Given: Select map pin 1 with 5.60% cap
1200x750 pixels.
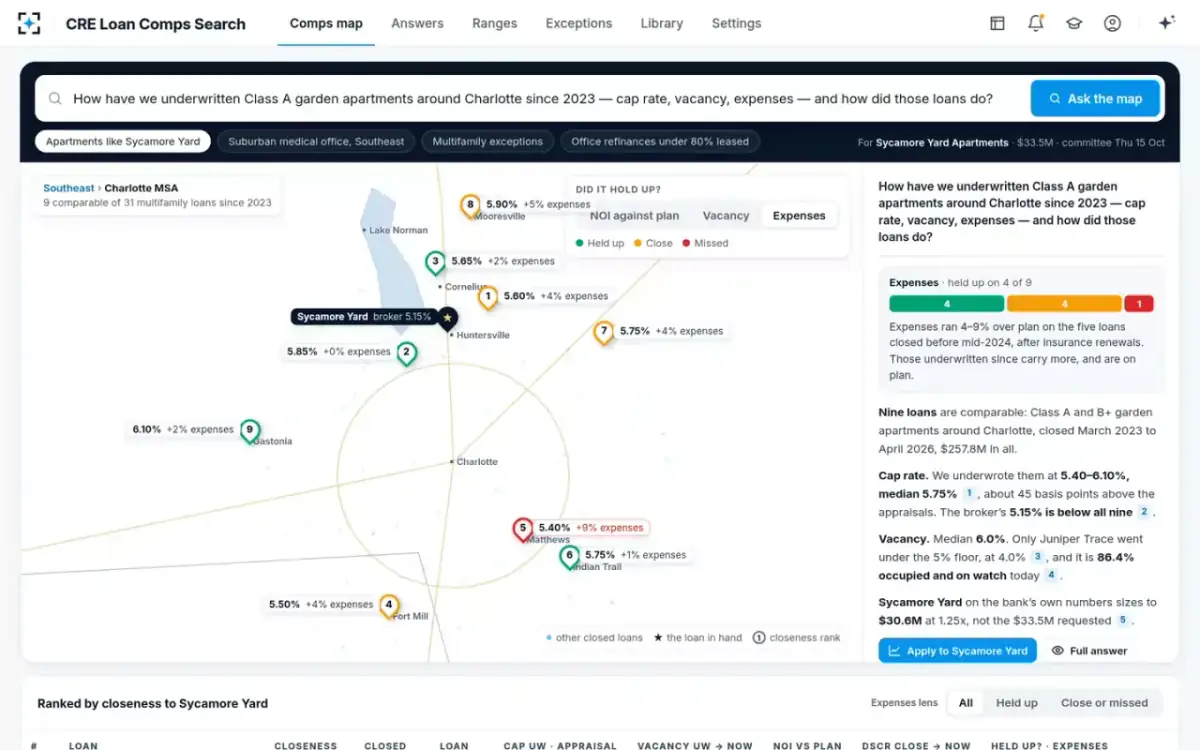Looking at the screenshot, I should pos(488,298).
